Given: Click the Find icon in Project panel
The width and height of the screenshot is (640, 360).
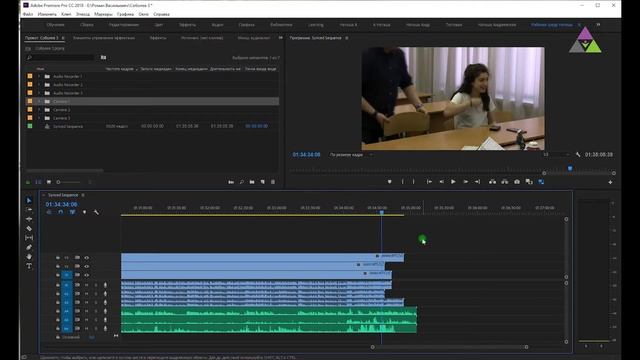Looking at the screenshot, I should [242, 182].
